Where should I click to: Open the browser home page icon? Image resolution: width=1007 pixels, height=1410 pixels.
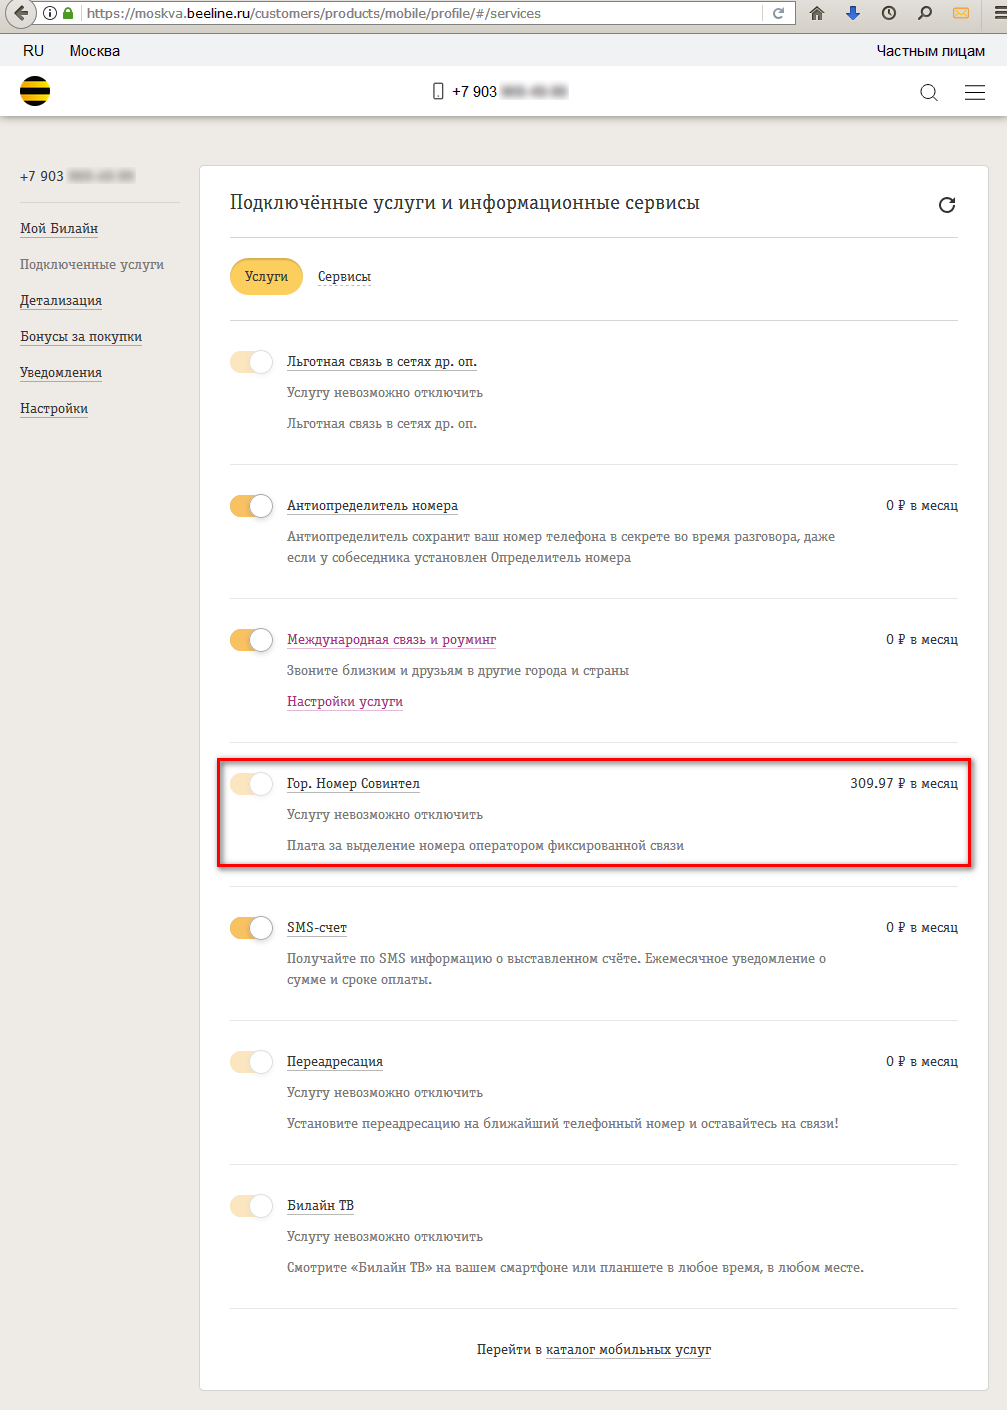(x=817, y=13)
